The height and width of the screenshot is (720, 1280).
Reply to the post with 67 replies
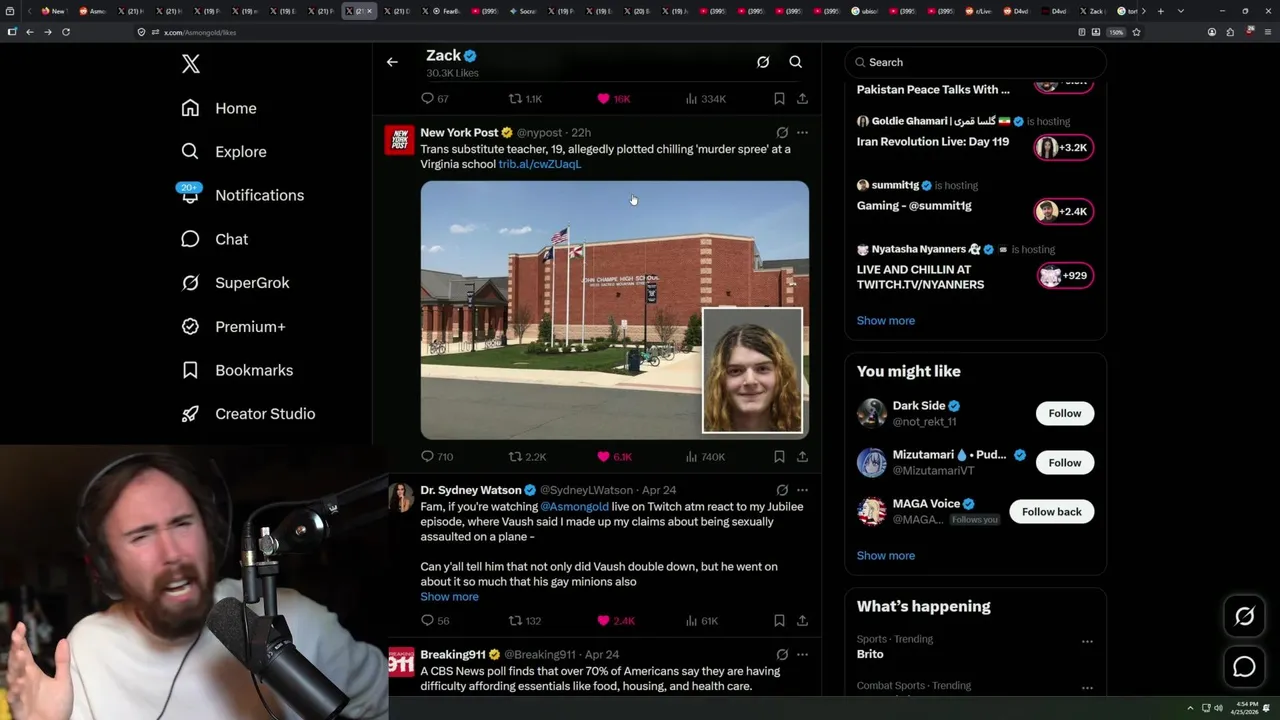coord(435,99)
